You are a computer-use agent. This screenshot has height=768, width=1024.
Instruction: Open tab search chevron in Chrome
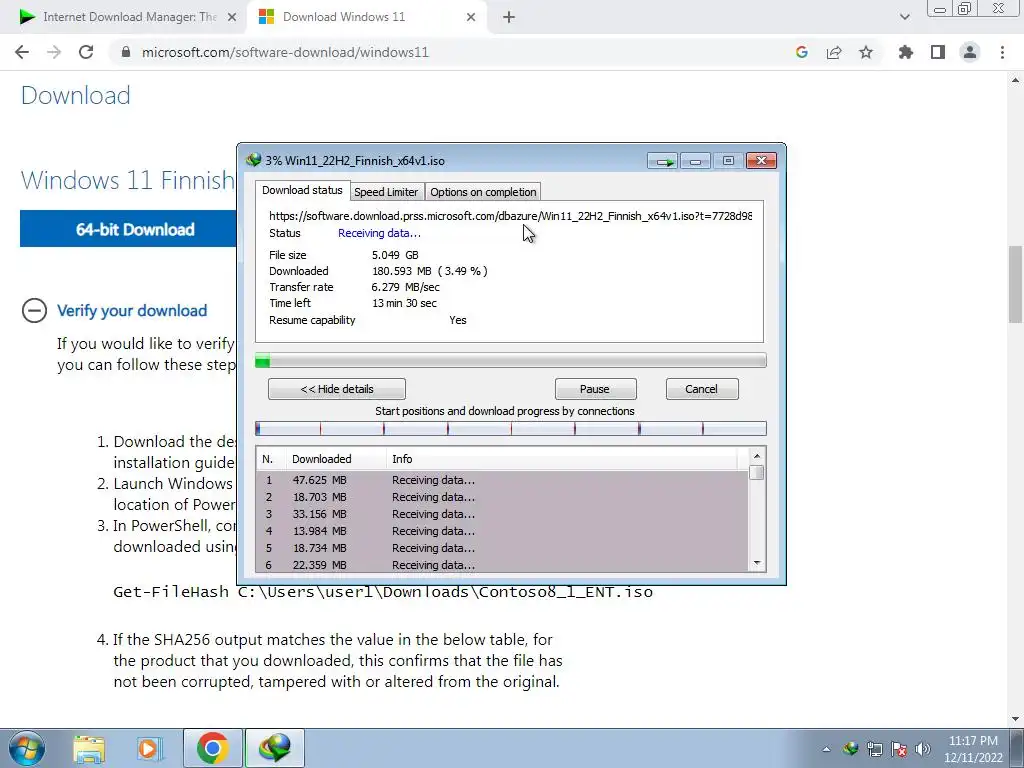coord(904,17)
